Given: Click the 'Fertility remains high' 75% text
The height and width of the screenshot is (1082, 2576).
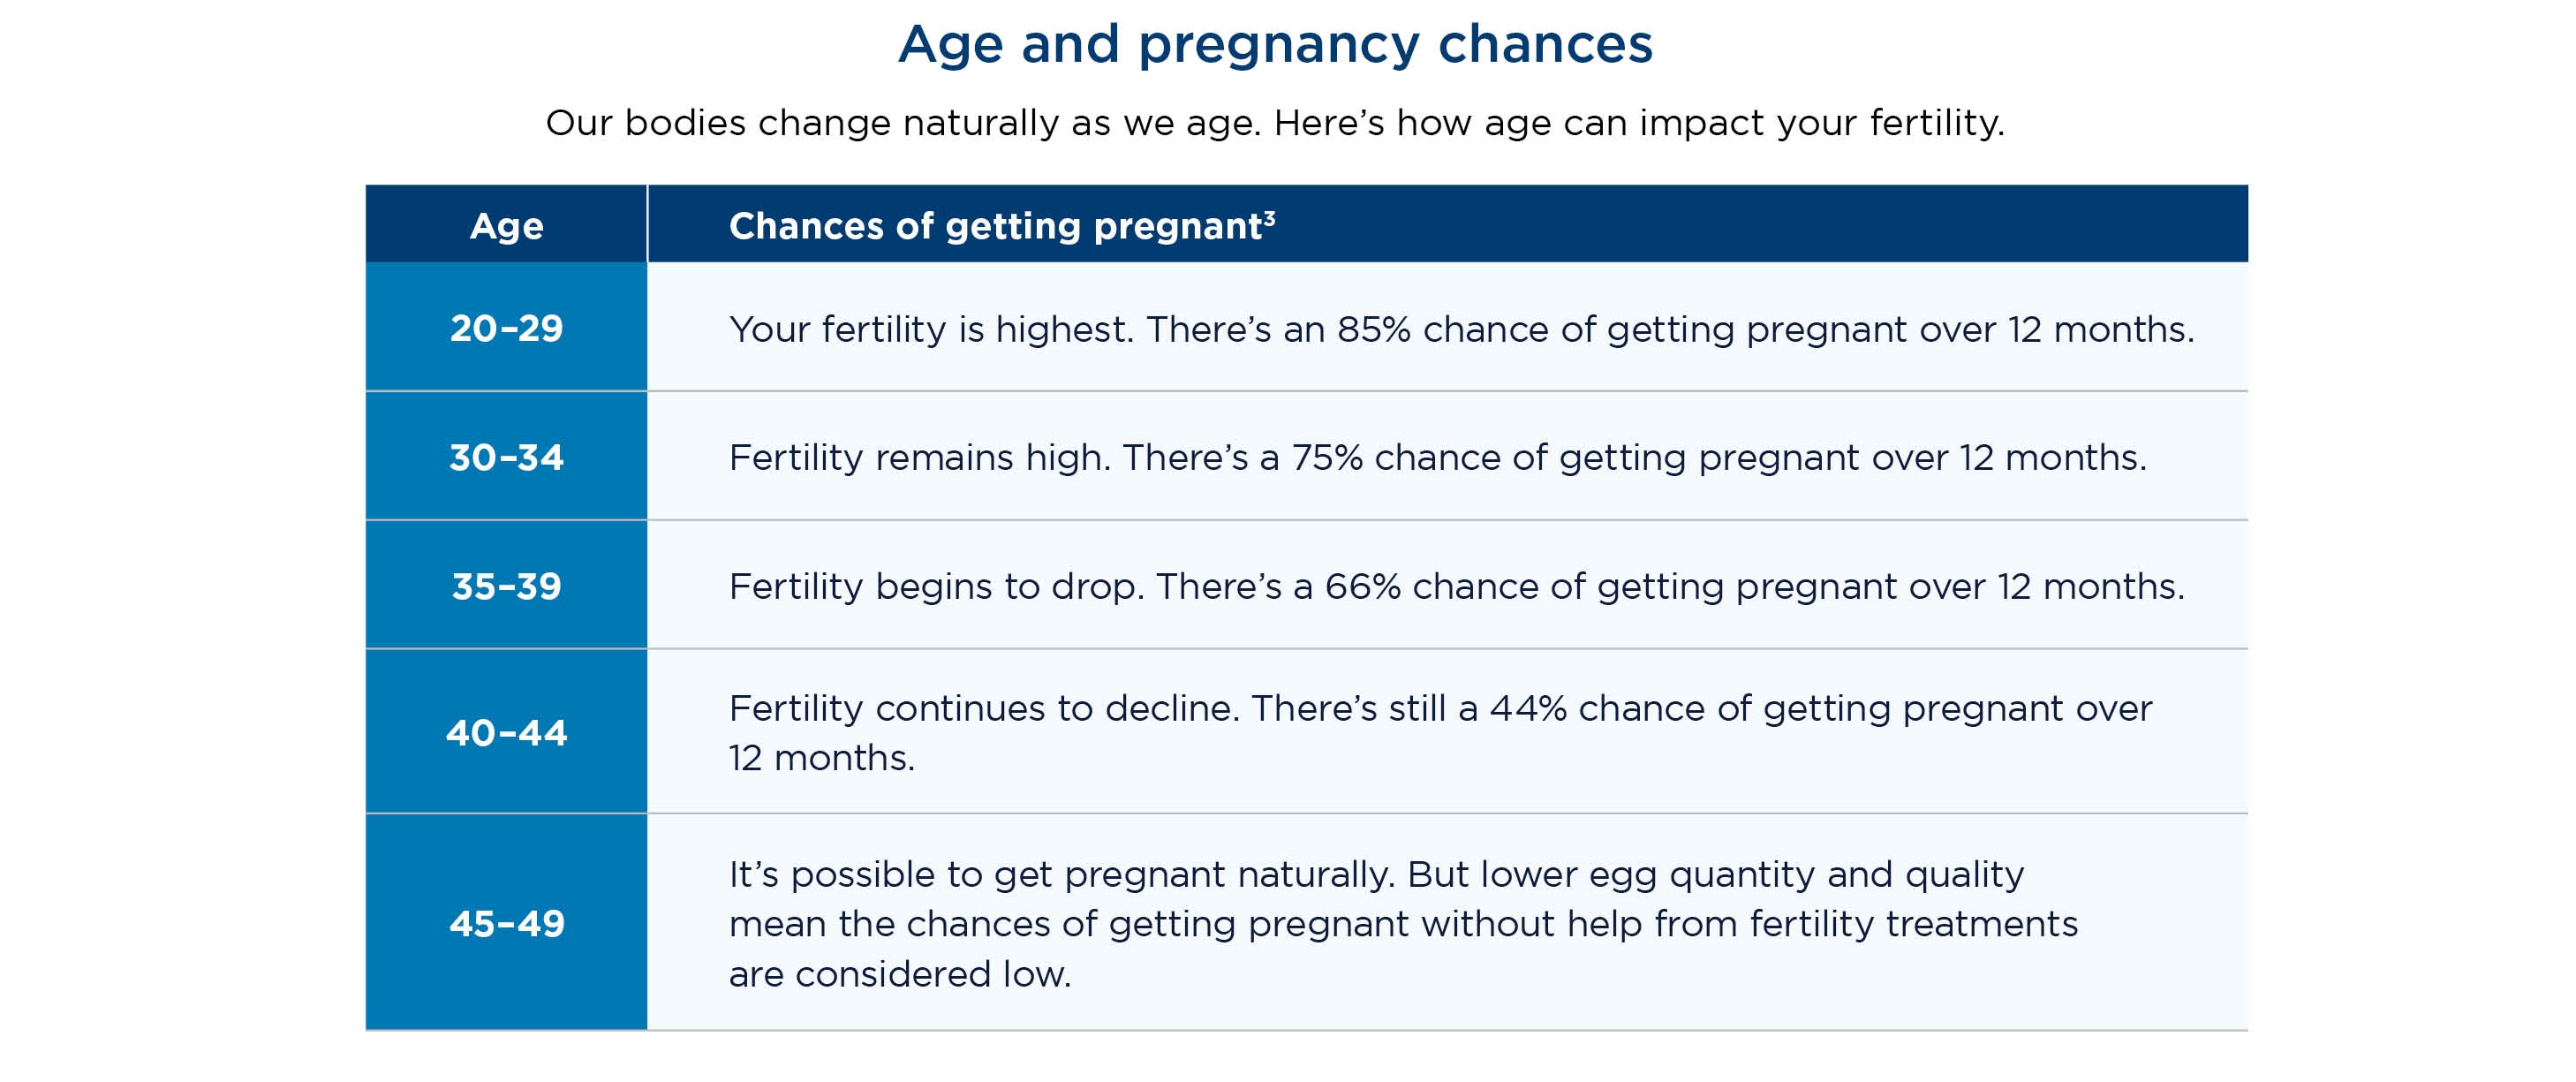Looking at the screenshot, I should [1437, 457].
